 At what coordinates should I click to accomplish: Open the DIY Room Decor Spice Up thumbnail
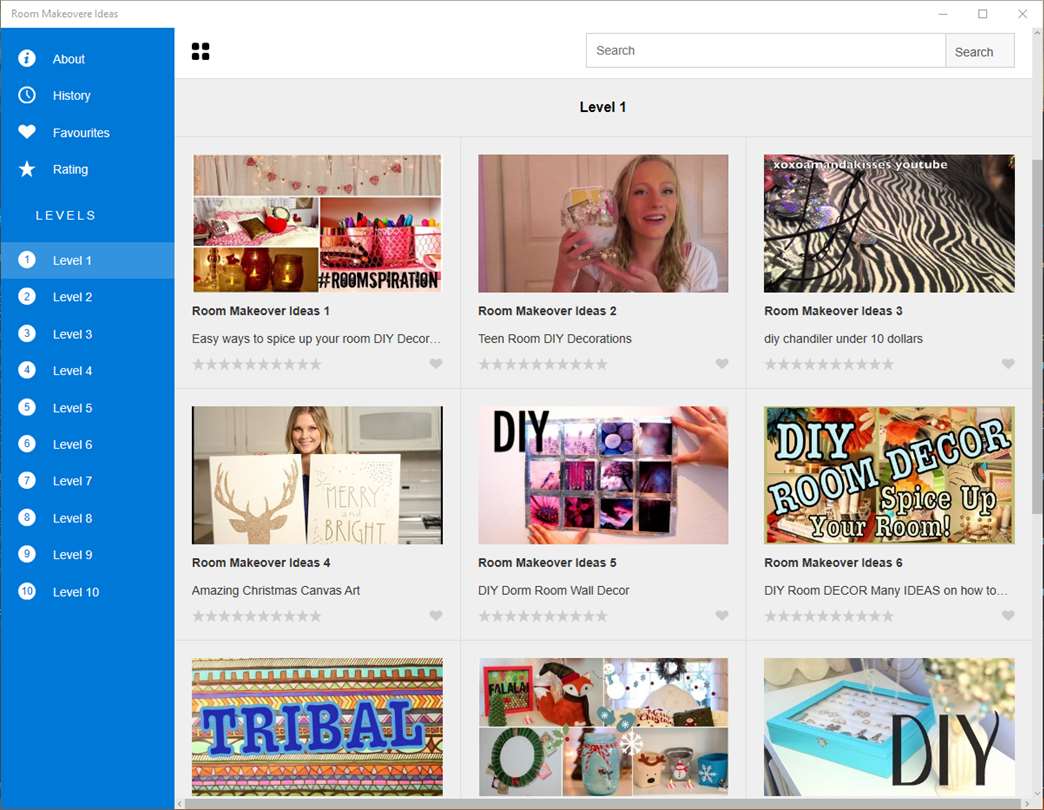coord(890,475)
